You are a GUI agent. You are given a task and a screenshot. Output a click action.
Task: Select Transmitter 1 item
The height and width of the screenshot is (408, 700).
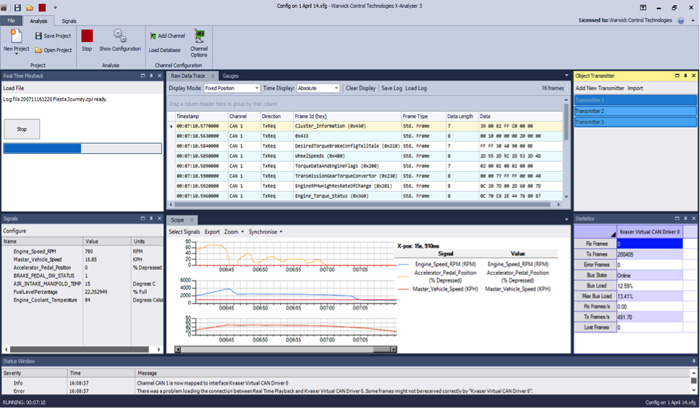point(635,100)
